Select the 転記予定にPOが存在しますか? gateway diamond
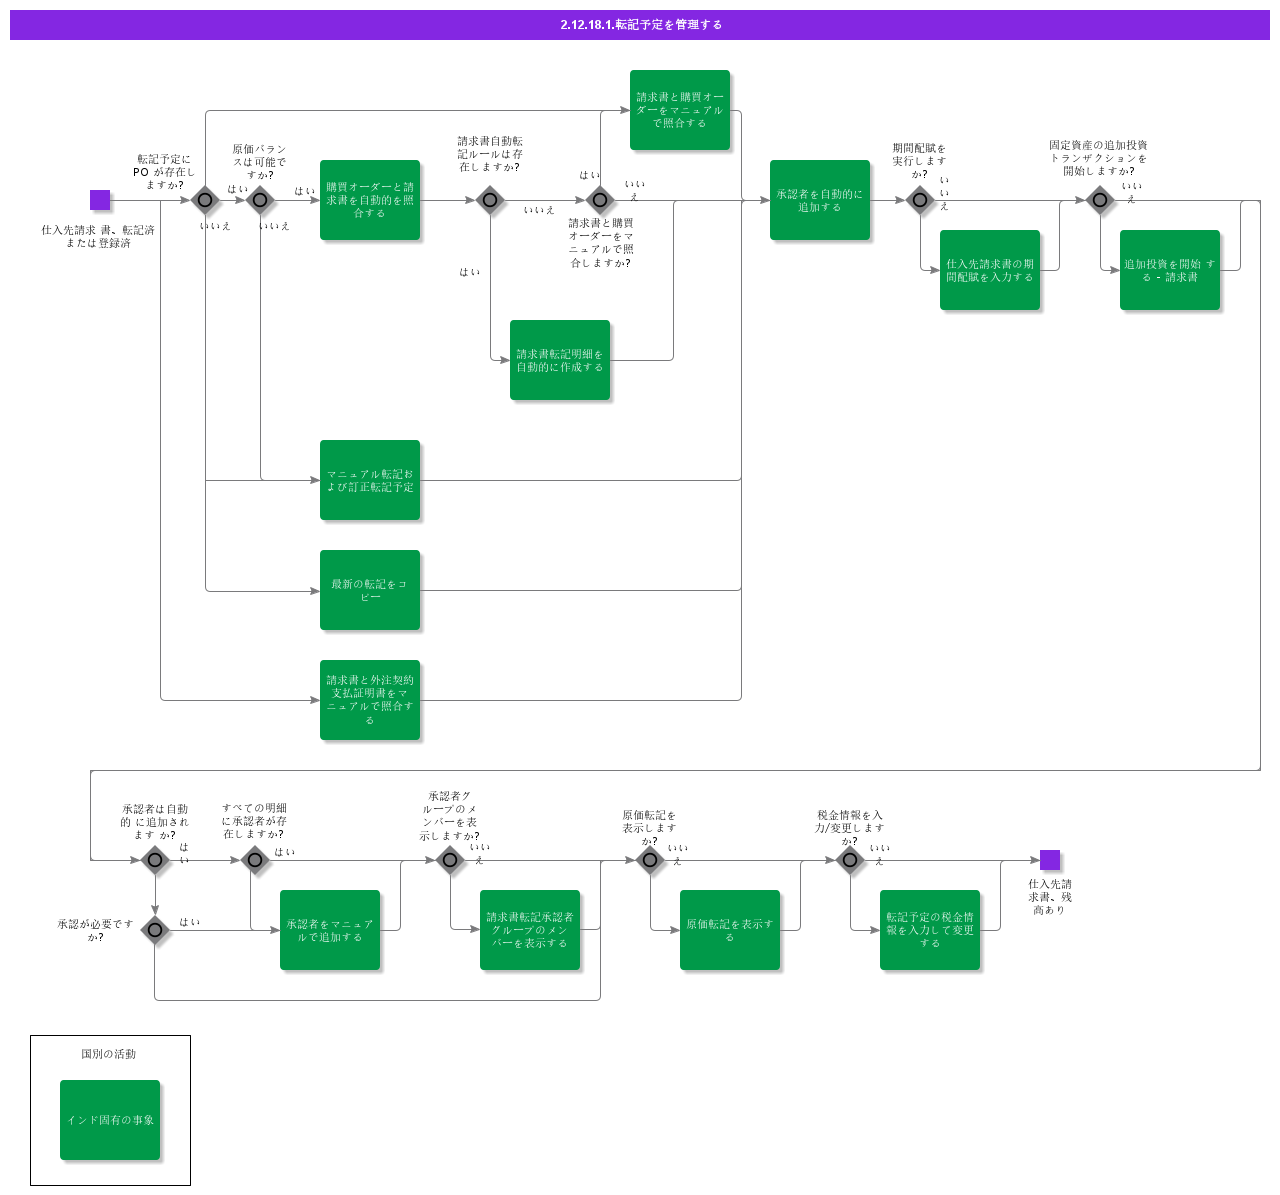 (x=205, y=200)
